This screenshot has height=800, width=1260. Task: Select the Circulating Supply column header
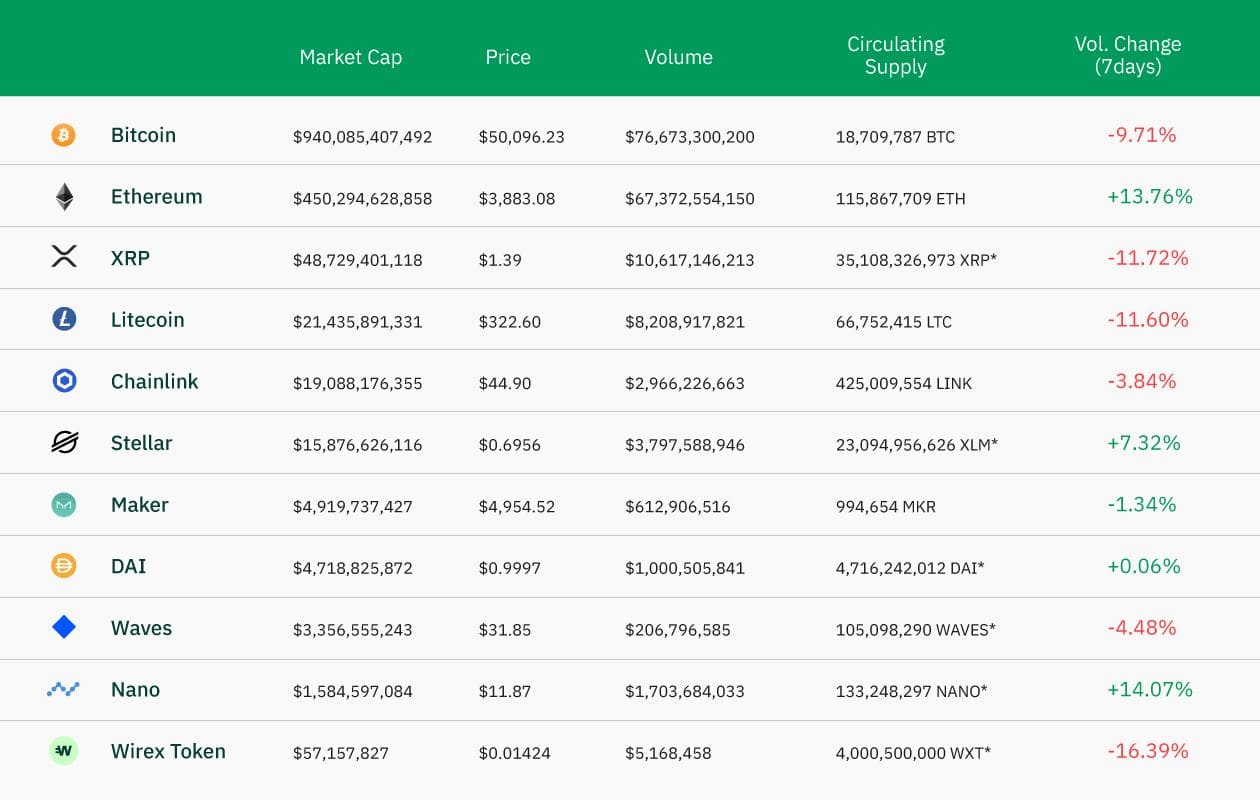(x=896, y=56)
